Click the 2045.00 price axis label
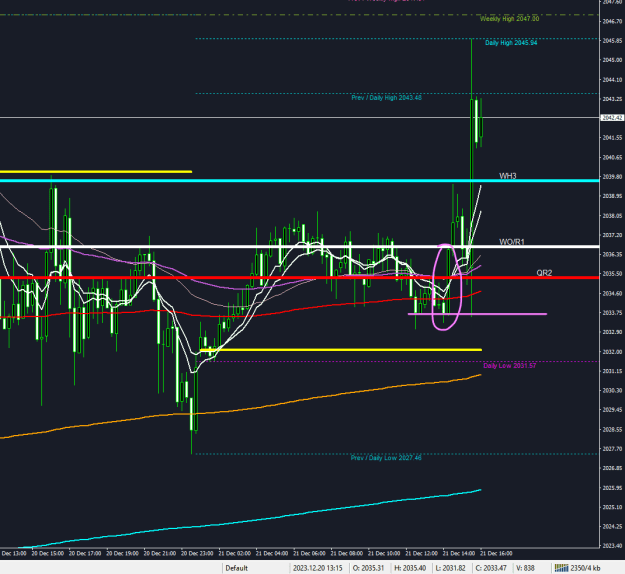The height and width of the screenshot is (574, 625). point(612,60)
